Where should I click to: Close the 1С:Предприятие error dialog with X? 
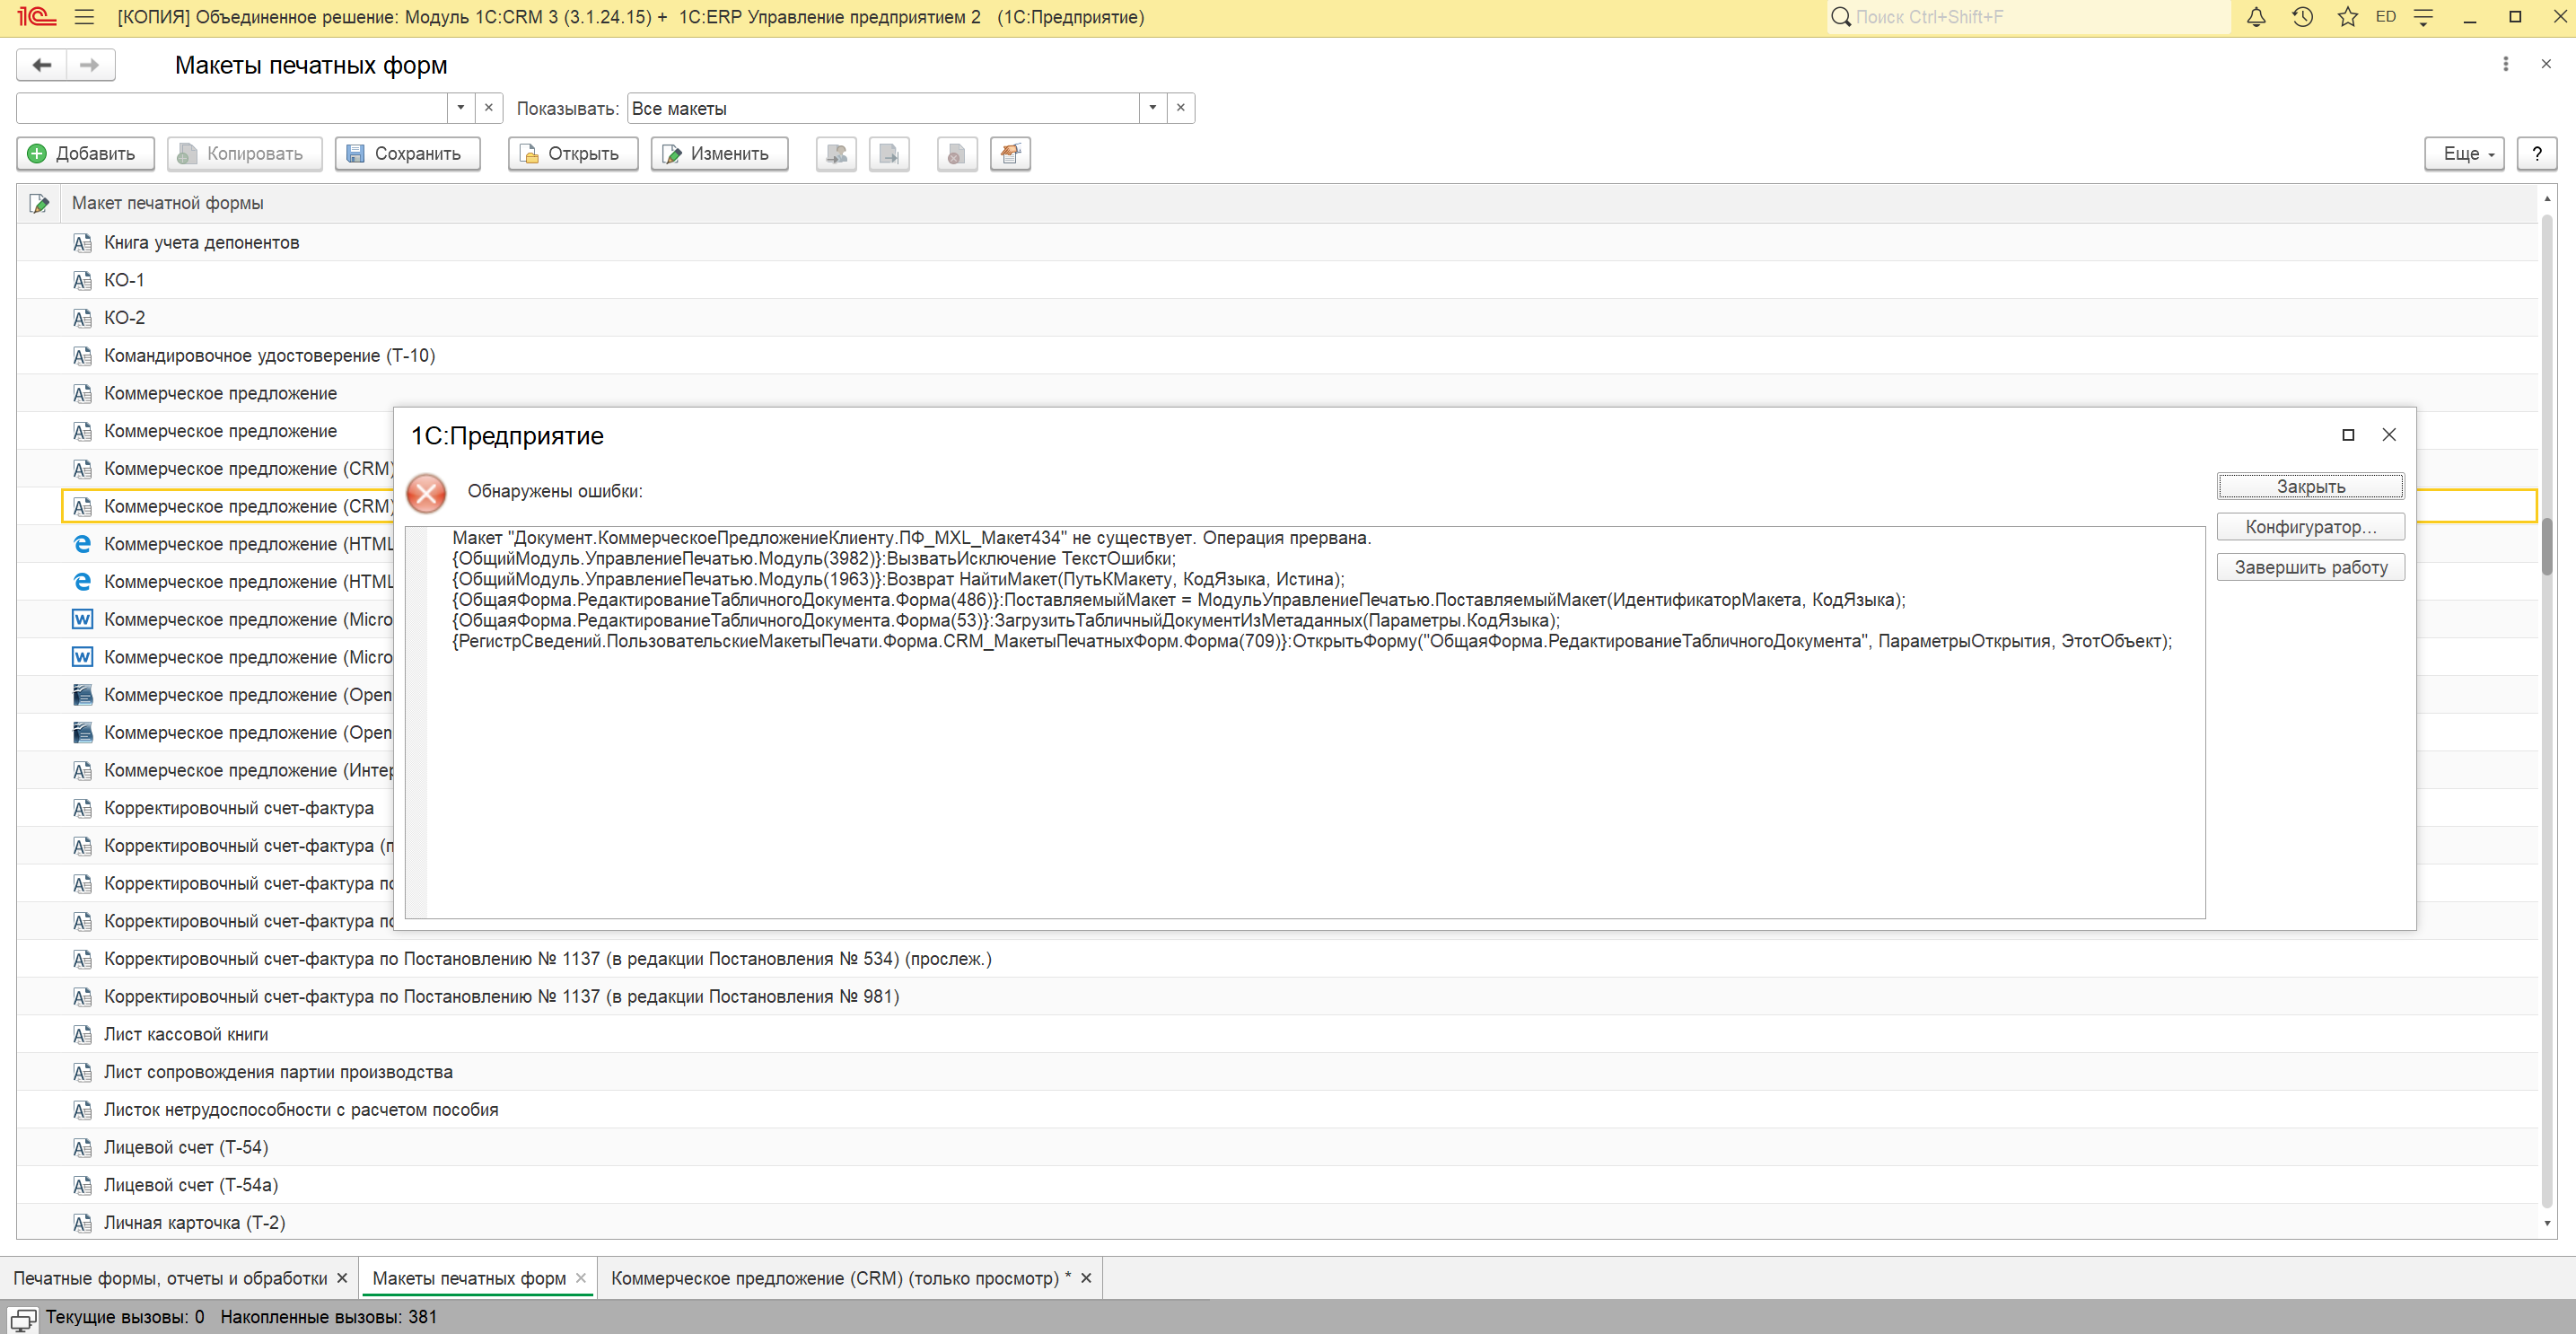2389,435
